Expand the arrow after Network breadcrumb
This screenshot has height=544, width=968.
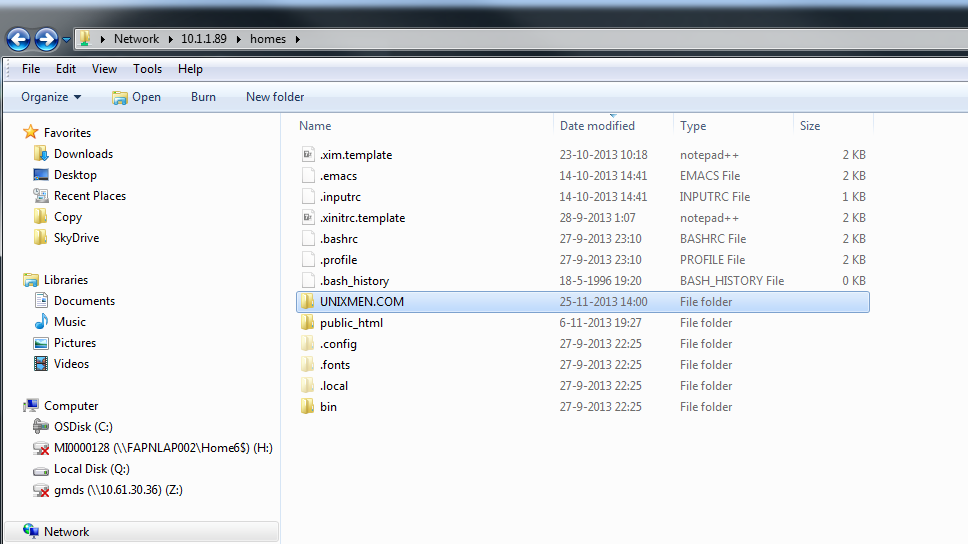(170, 40)
